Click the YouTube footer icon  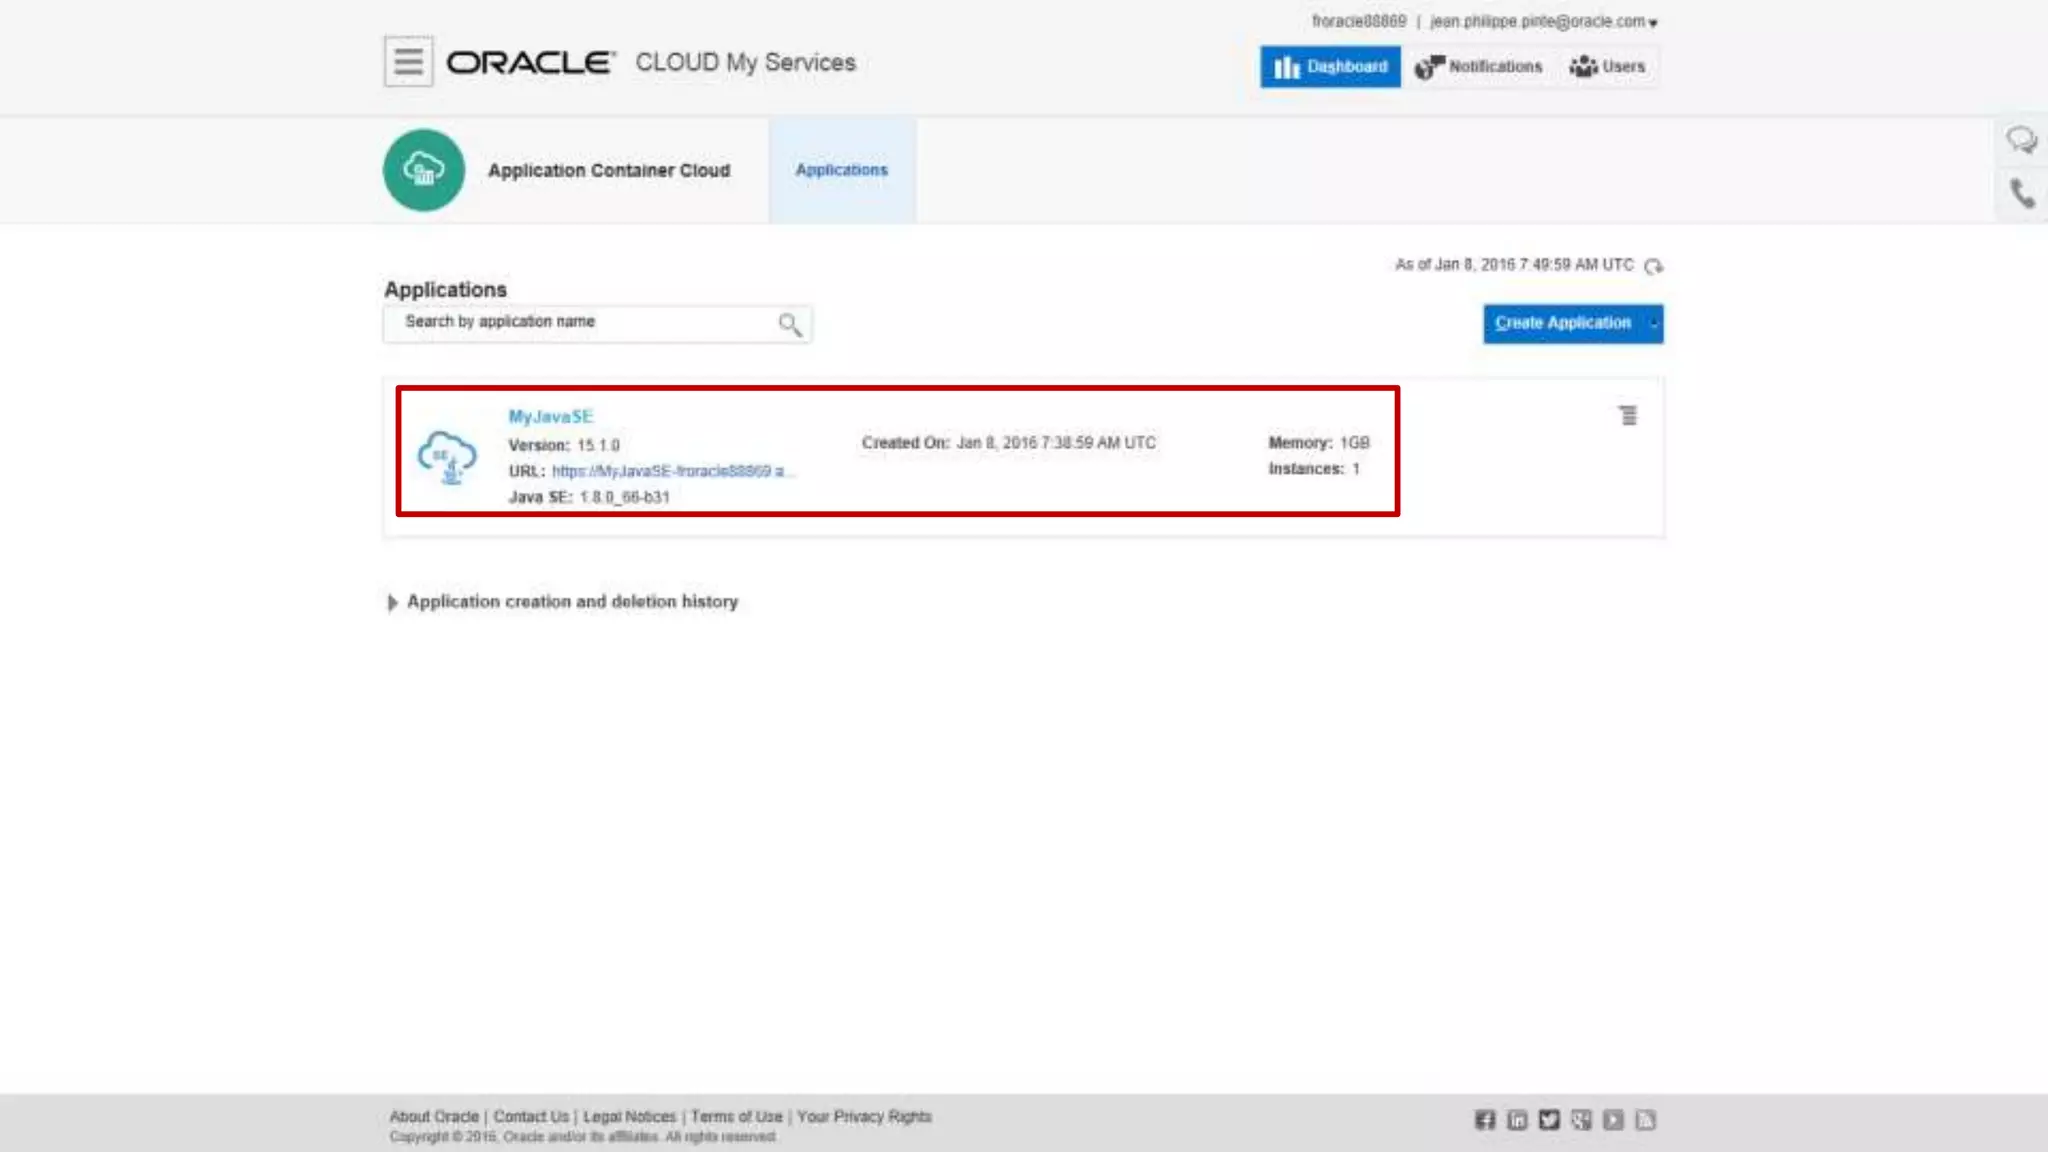coord(1613,1120)
